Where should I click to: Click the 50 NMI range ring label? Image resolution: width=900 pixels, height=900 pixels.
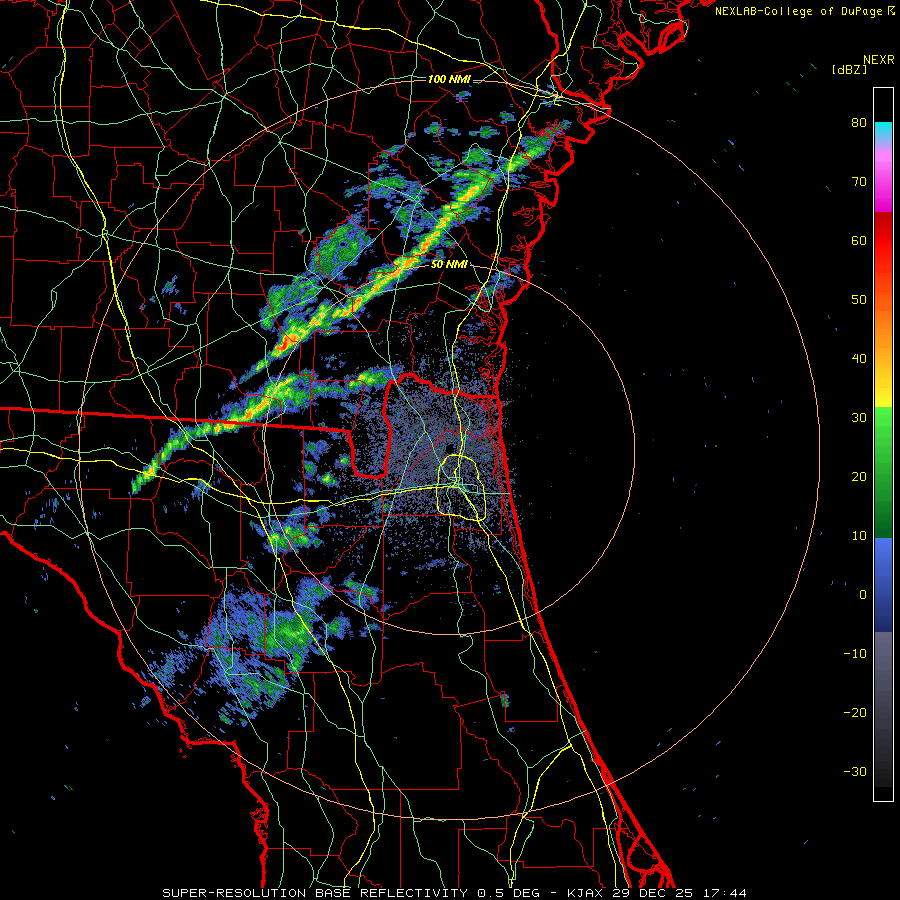coord(449,265)
